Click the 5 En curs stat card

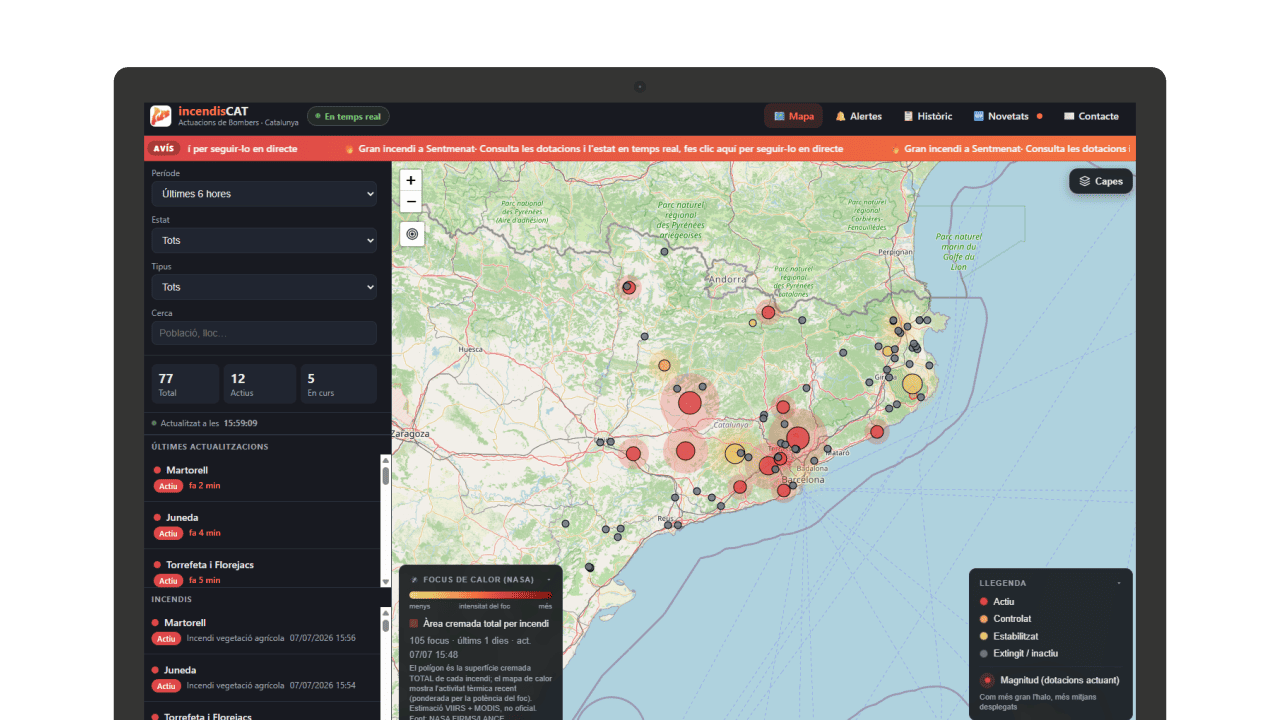(x=339, y=384)
